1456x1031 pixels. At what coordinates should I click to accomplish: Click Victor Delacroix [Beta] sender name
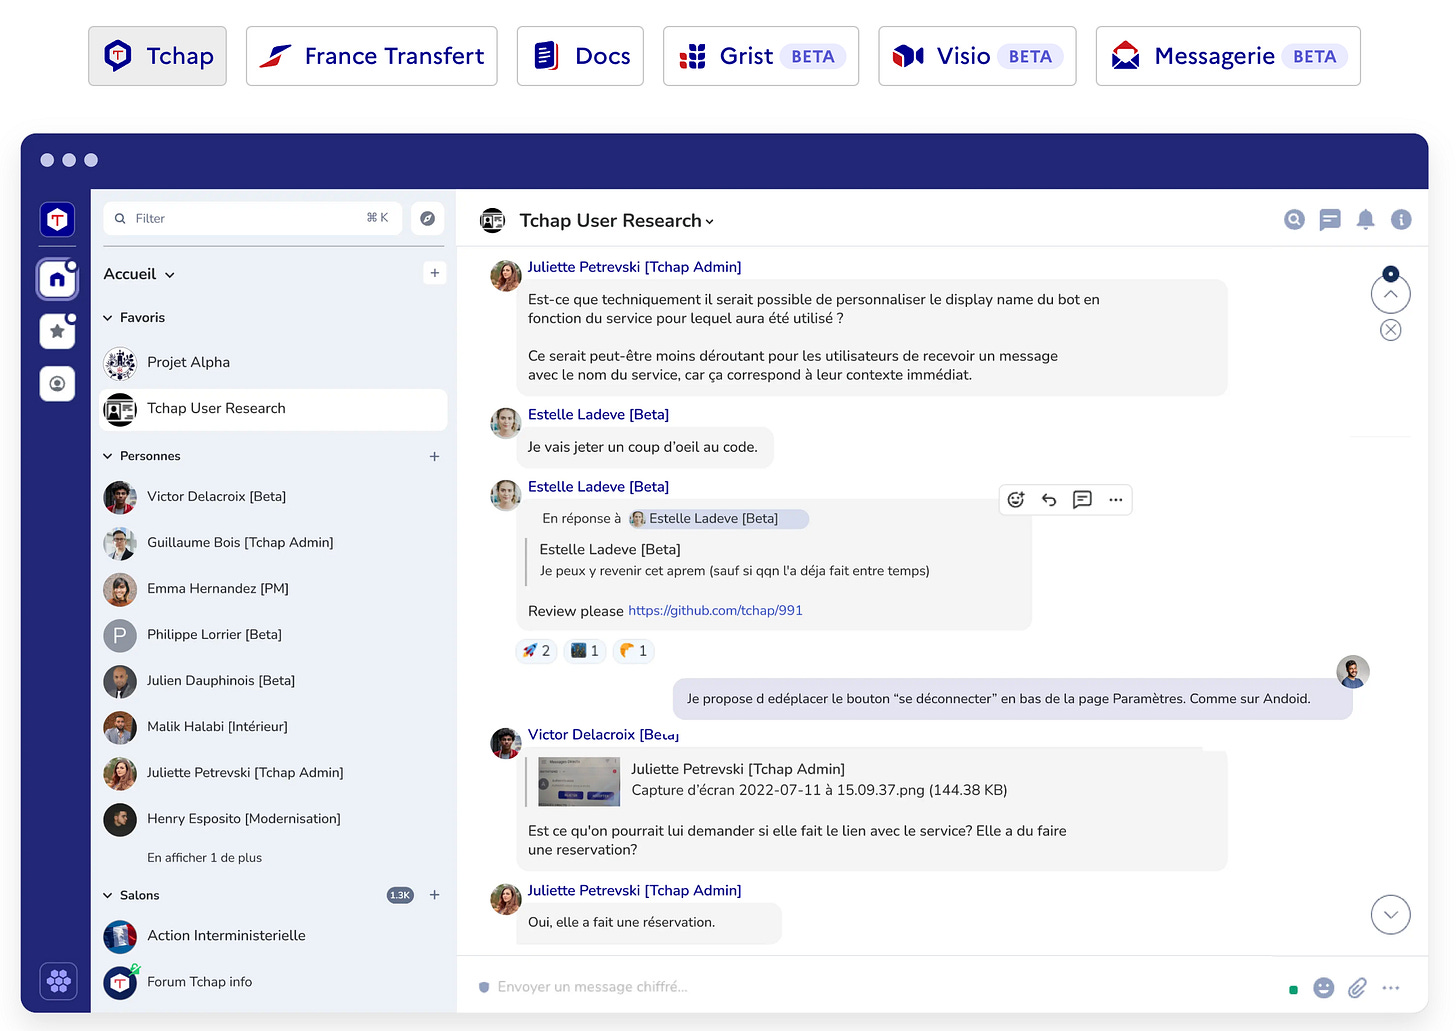(604, 735)
